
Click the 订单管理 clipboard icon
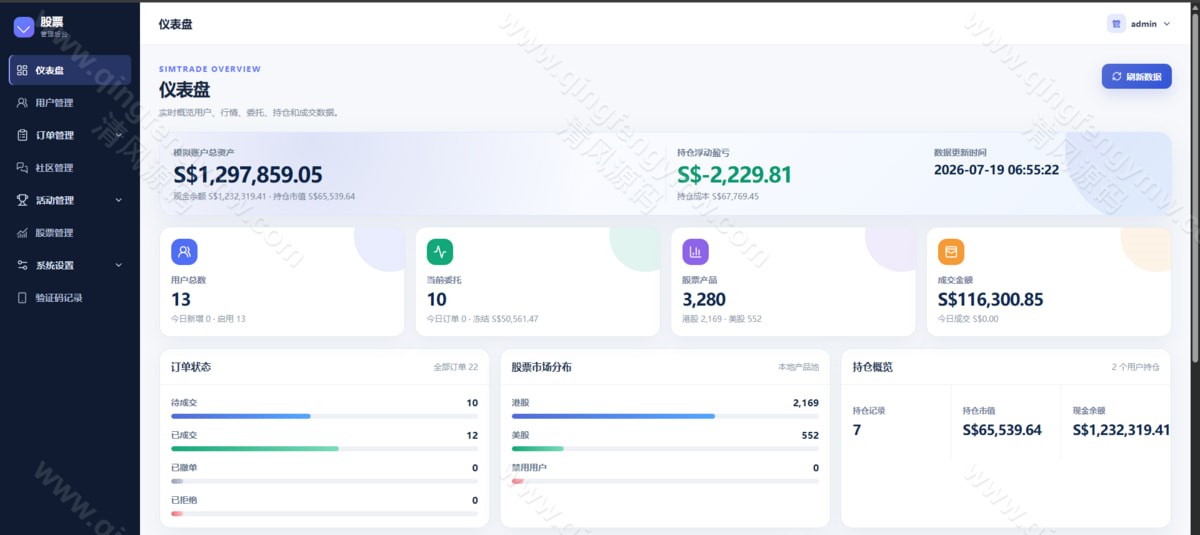[x=22, y=135]
